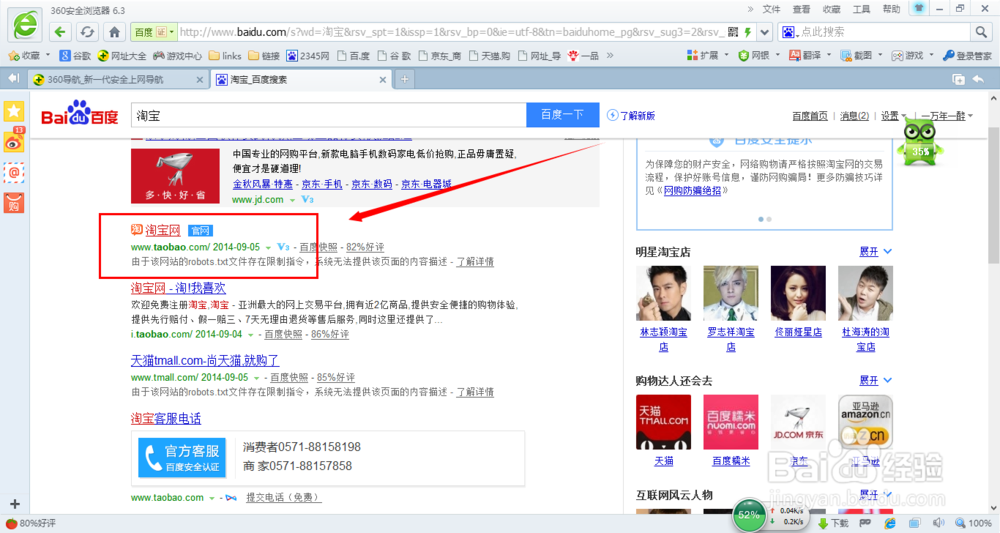Click the 52% memory accelerator ball
The image size is (1000, 533).
pos(749,515)
